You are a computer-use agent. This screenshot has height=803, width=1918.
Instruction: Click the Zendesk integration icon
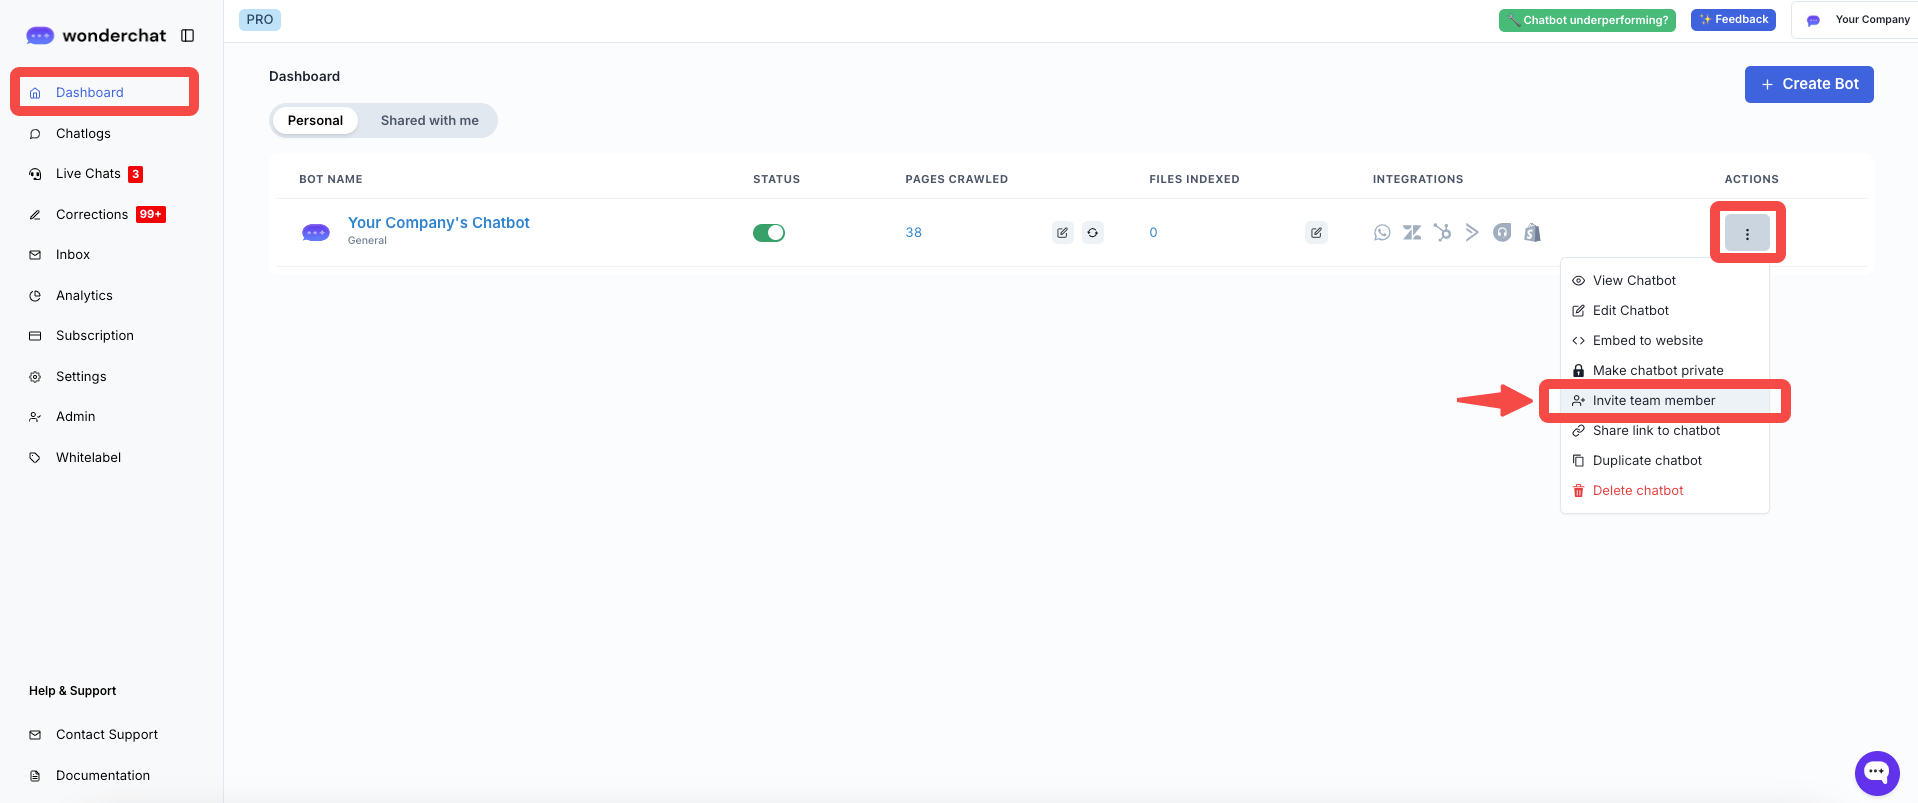pyautogui.click(x=1411, y=233)
